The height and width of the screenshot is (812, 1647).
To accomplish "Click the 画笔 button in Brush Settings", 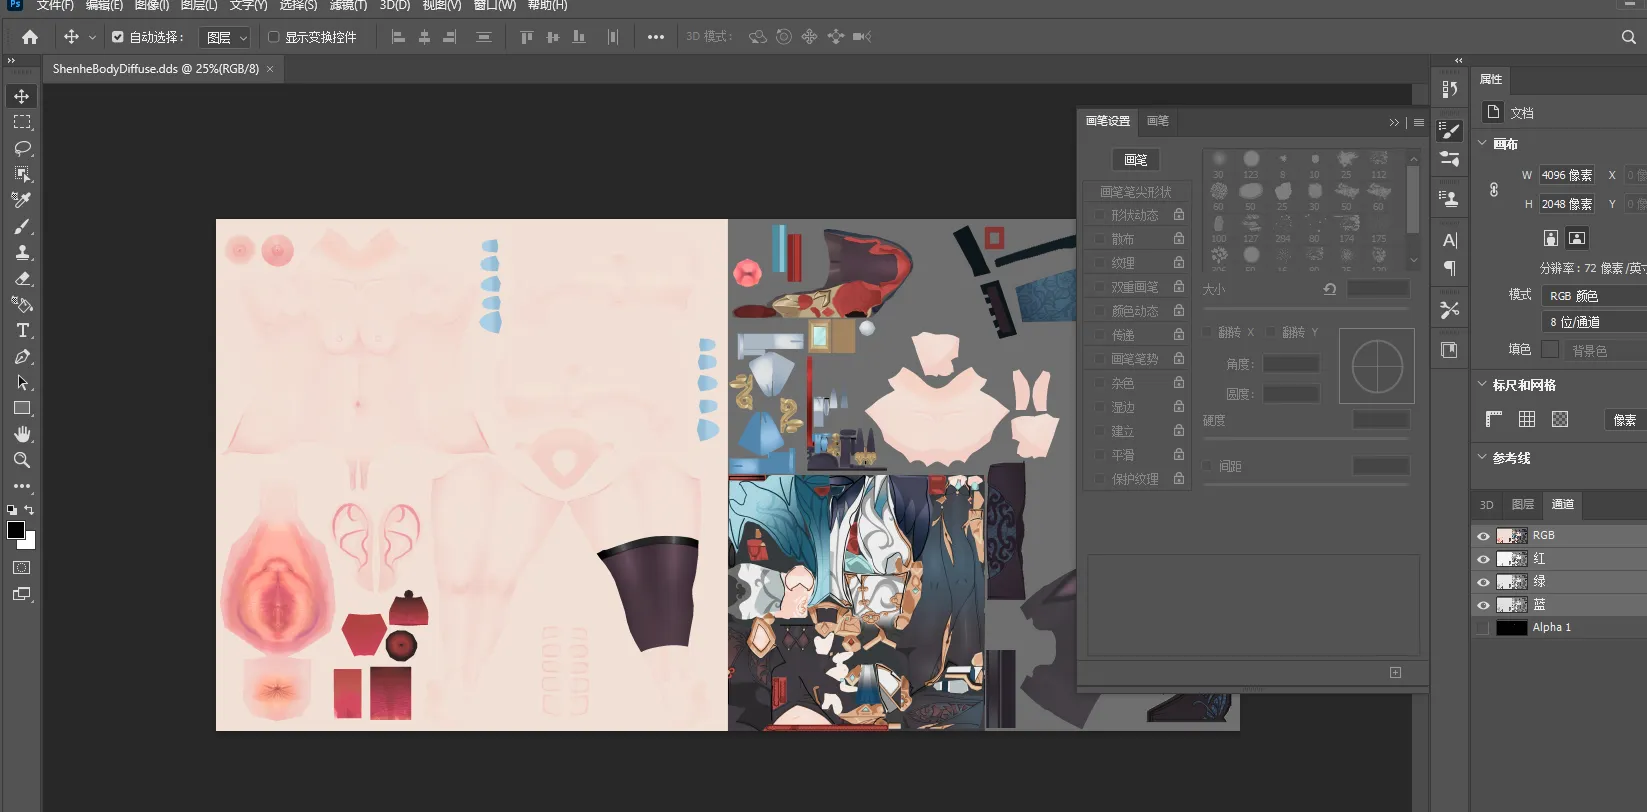I will coord(1136,160).
